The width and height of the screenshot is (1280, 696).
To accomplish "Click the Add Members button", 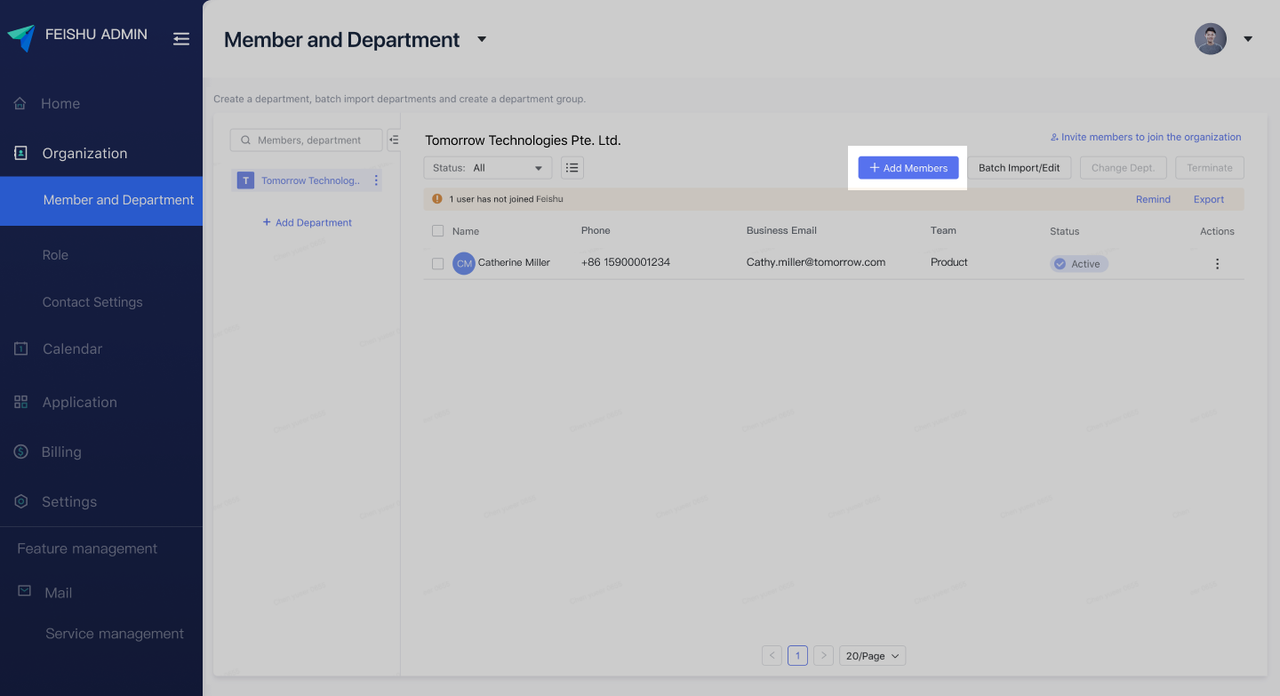I will click(x=907, y=167).
